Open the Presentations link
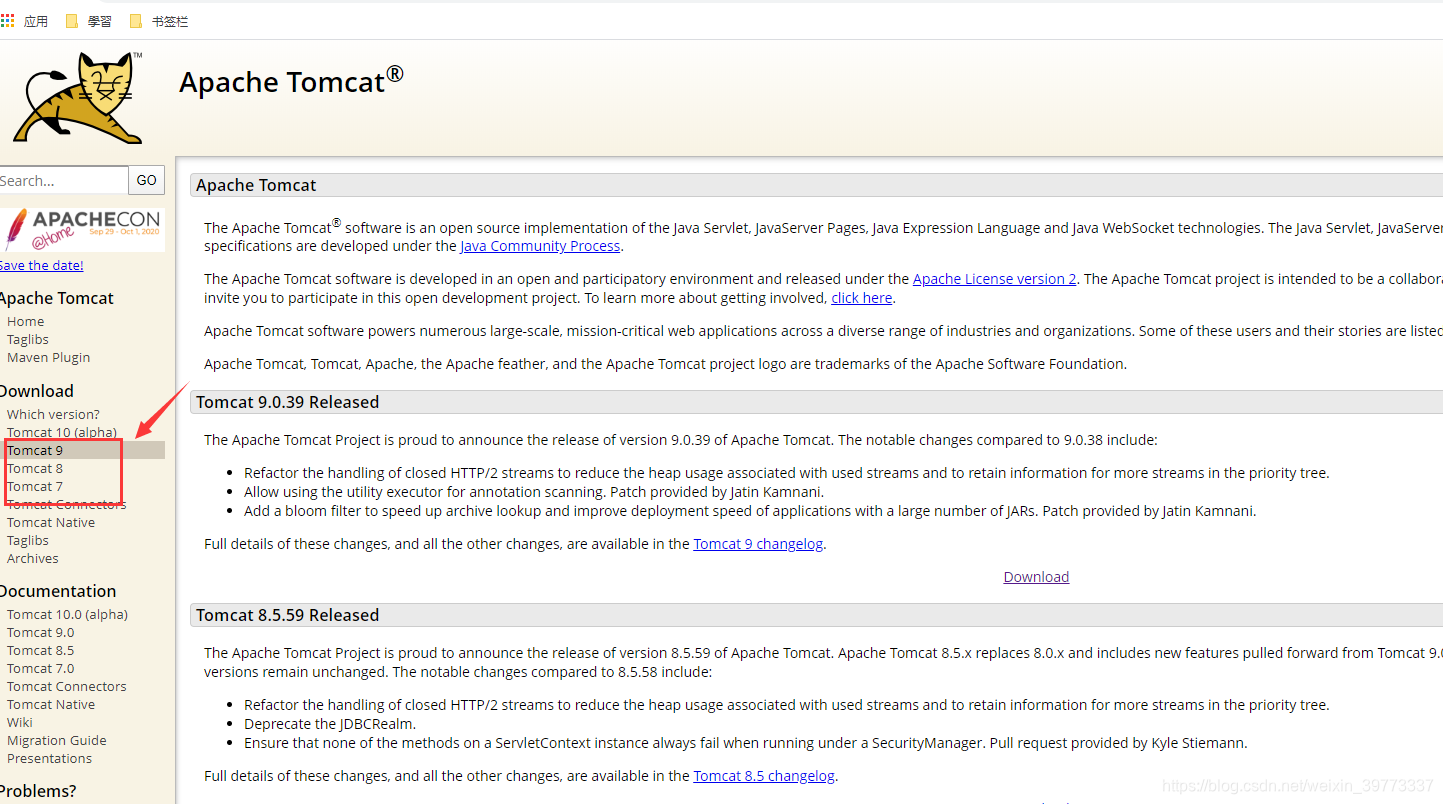This screenshot has height=804, width=1443. [49, 758]
